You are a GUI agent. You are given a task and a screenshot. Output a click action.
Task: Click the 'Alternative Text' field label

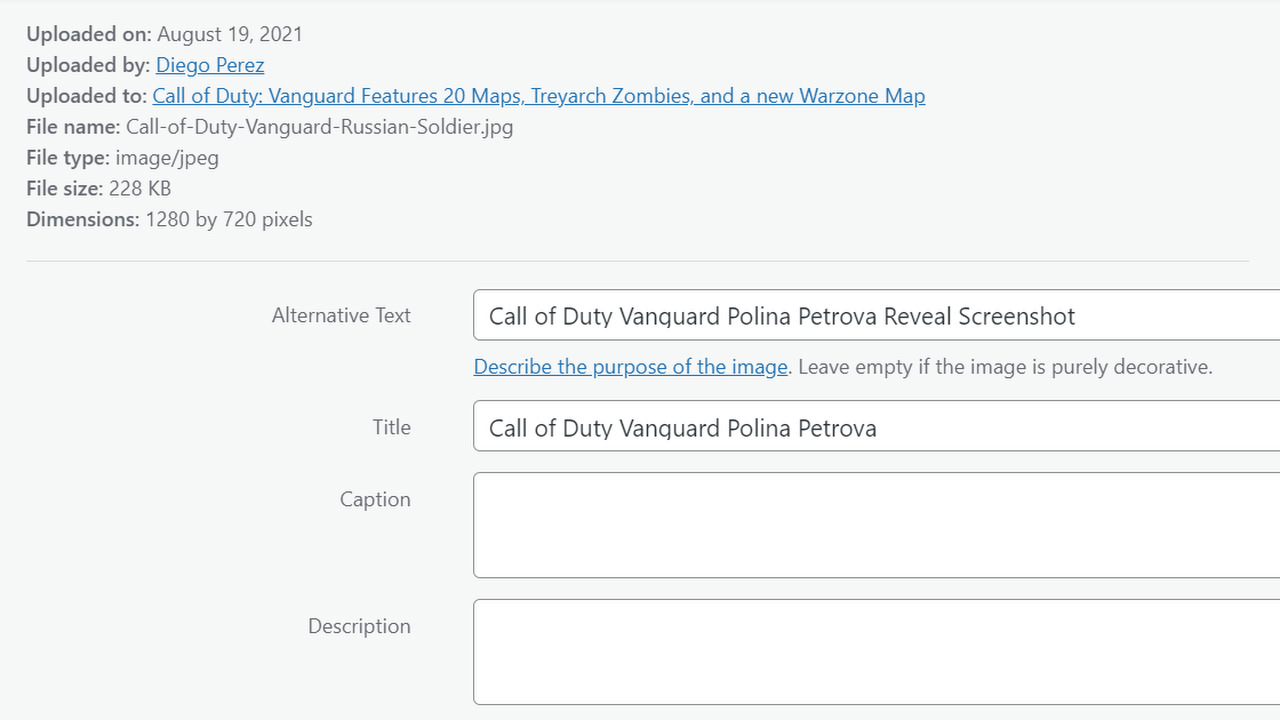pyautogui.click(x=341, y=315)
